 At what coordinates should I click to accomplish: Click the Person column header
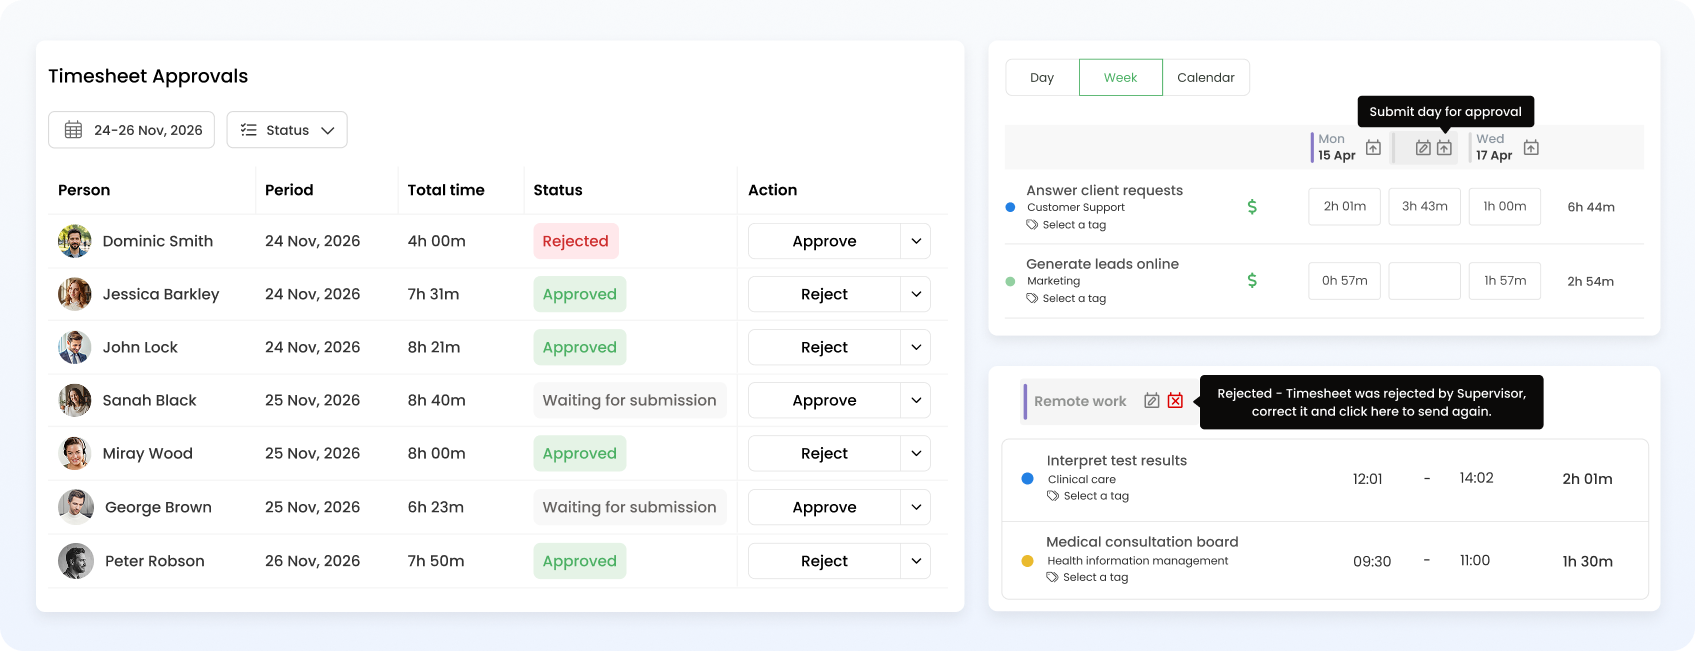[84, 190]
